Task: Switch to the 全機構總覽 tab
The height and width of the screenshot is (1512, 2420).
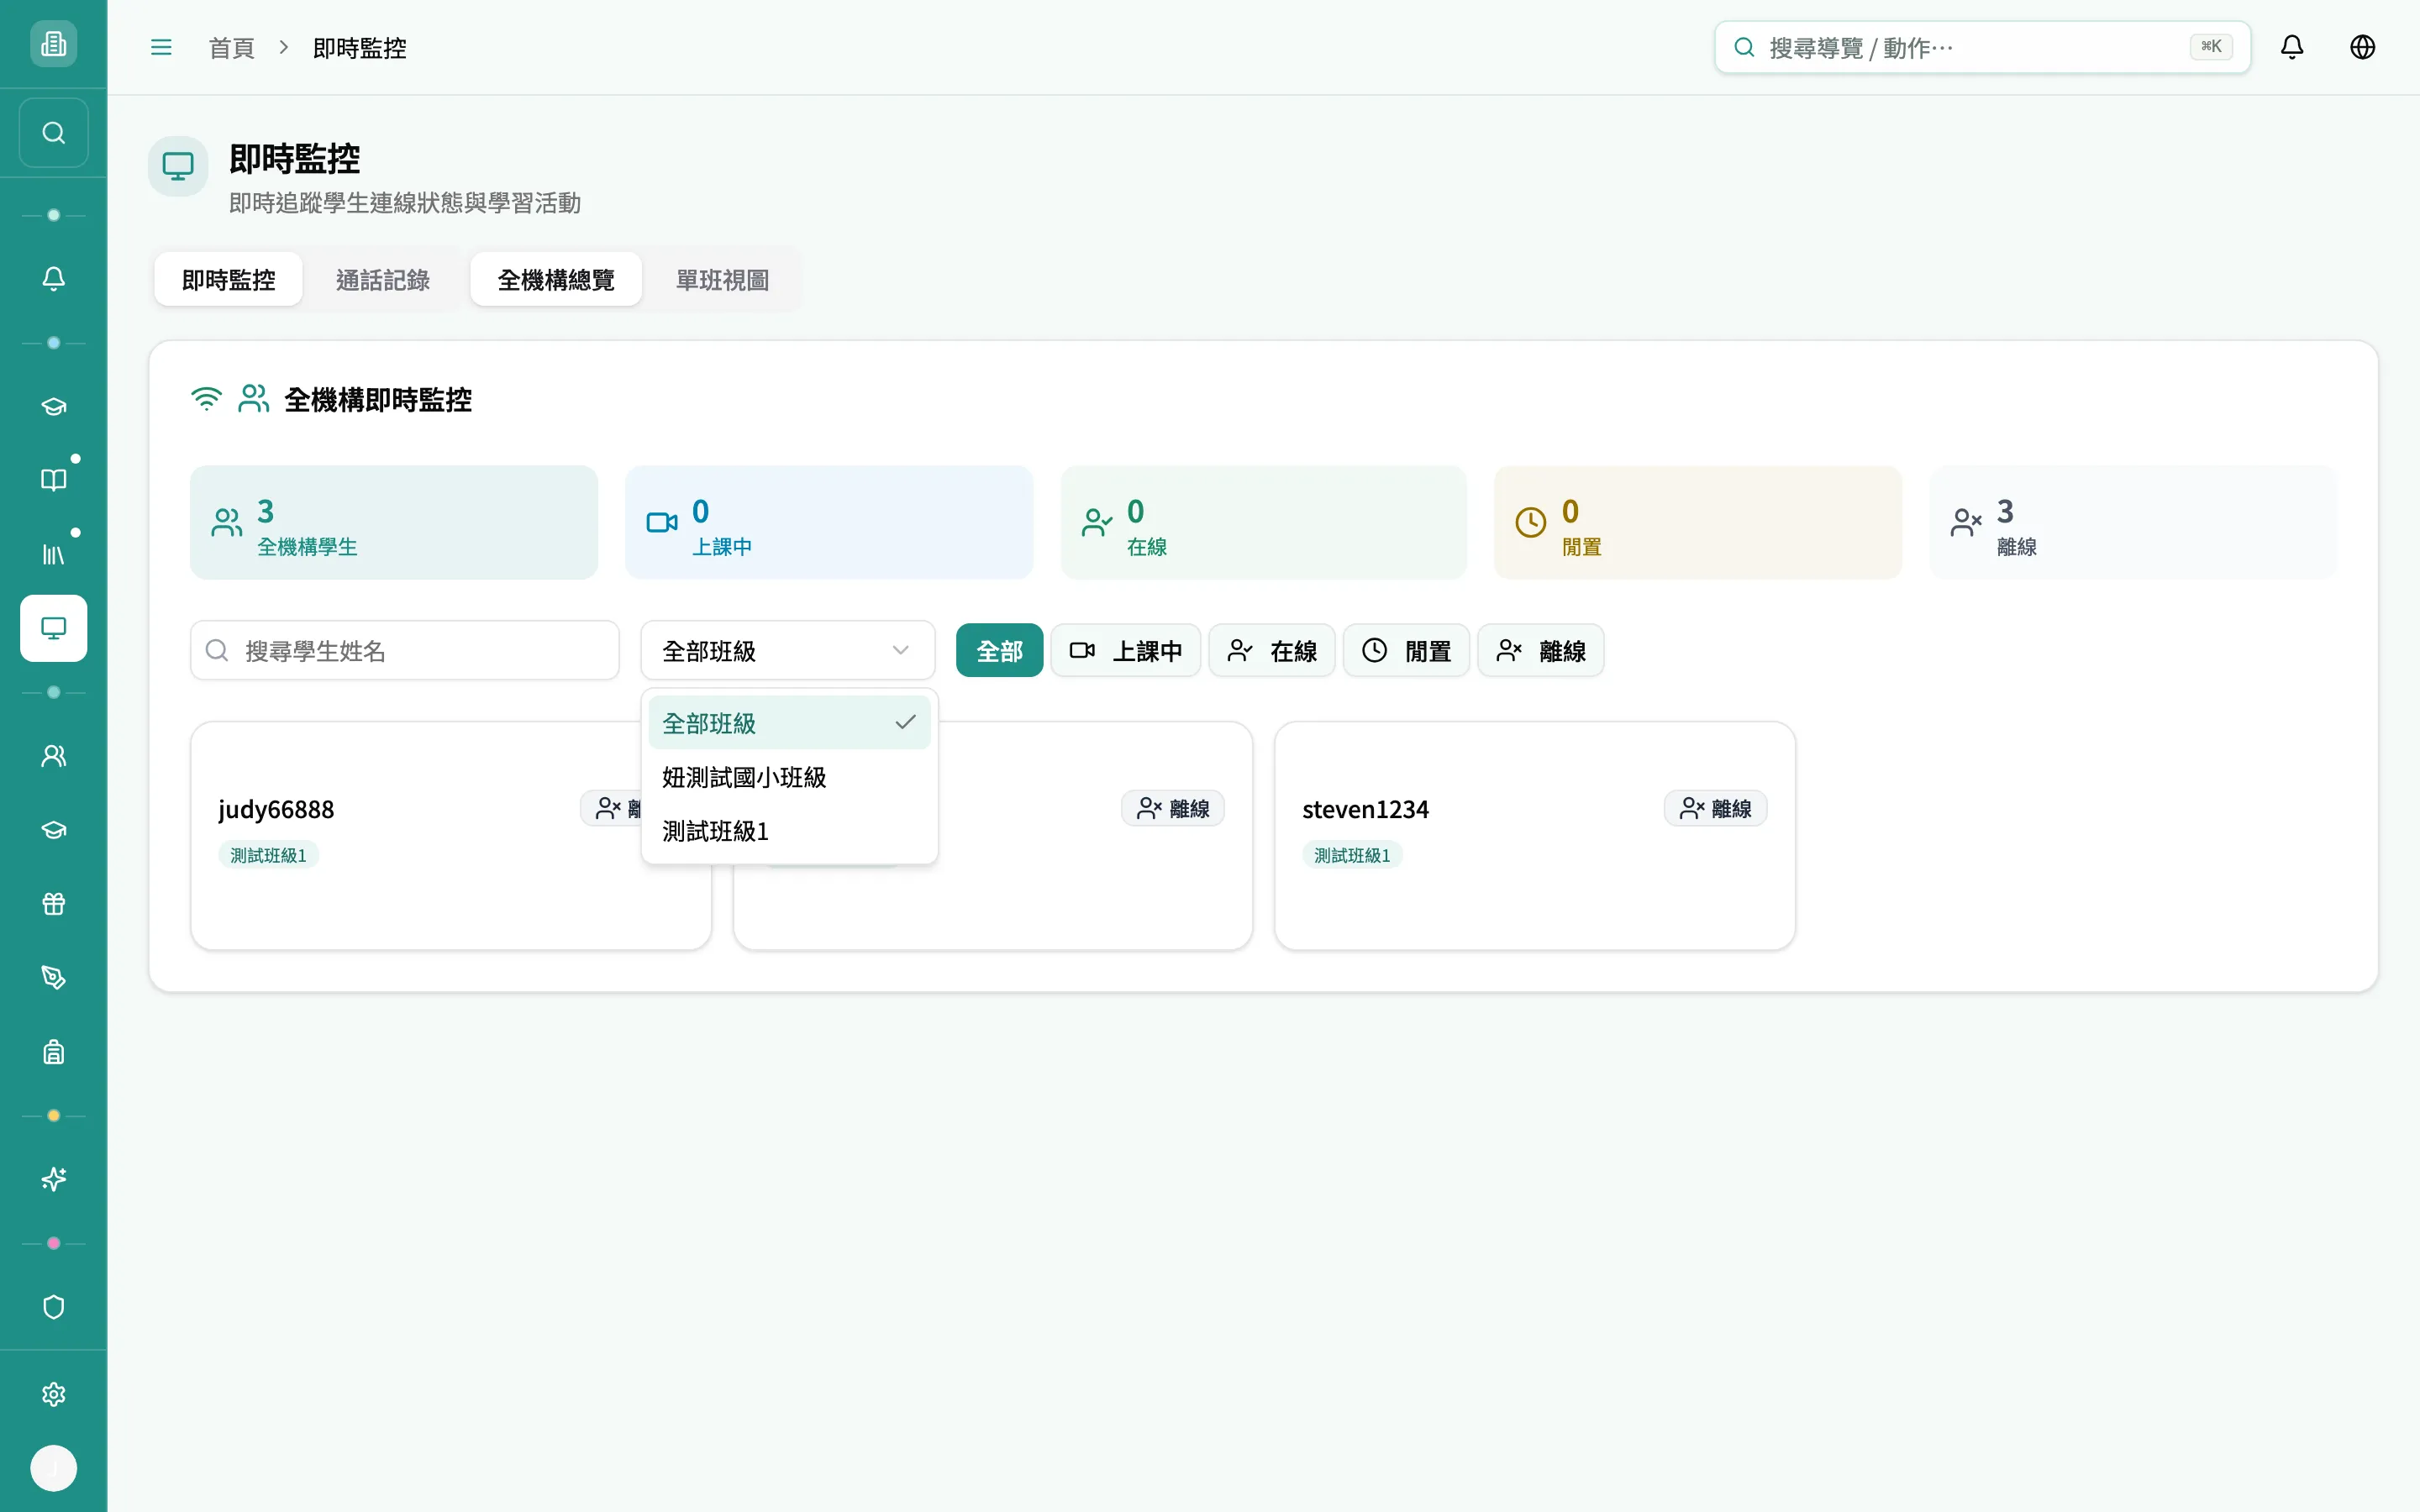Action: pos(556,280)
